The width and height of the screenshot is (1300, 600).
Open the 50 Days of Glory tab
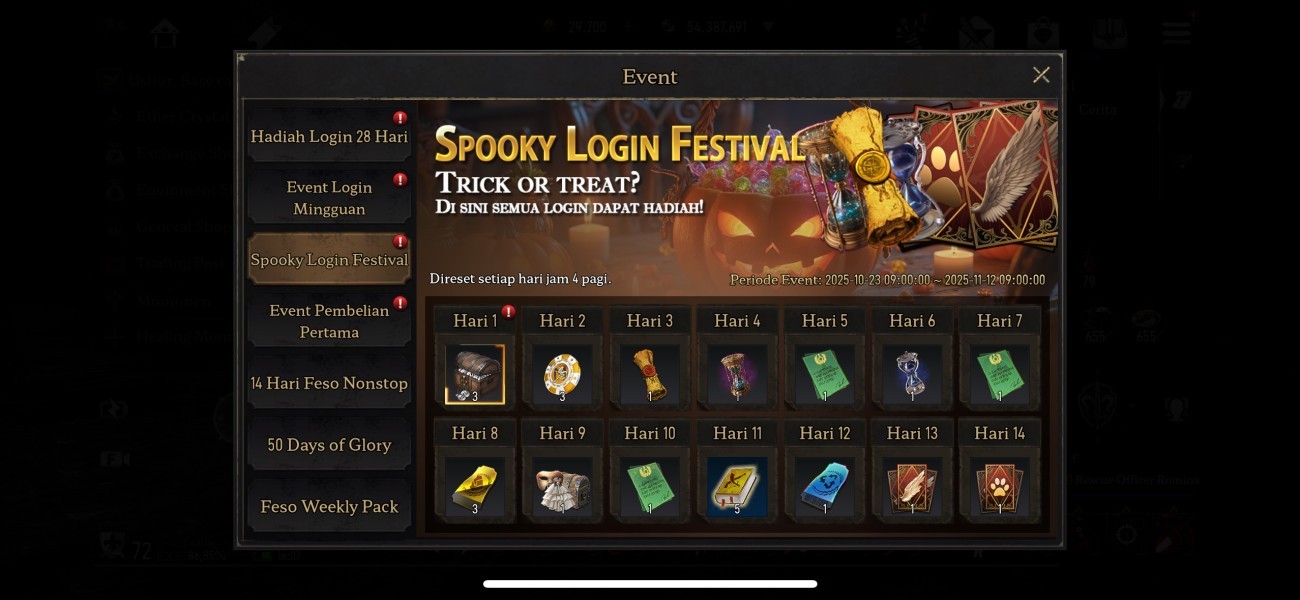coord(329,445)
